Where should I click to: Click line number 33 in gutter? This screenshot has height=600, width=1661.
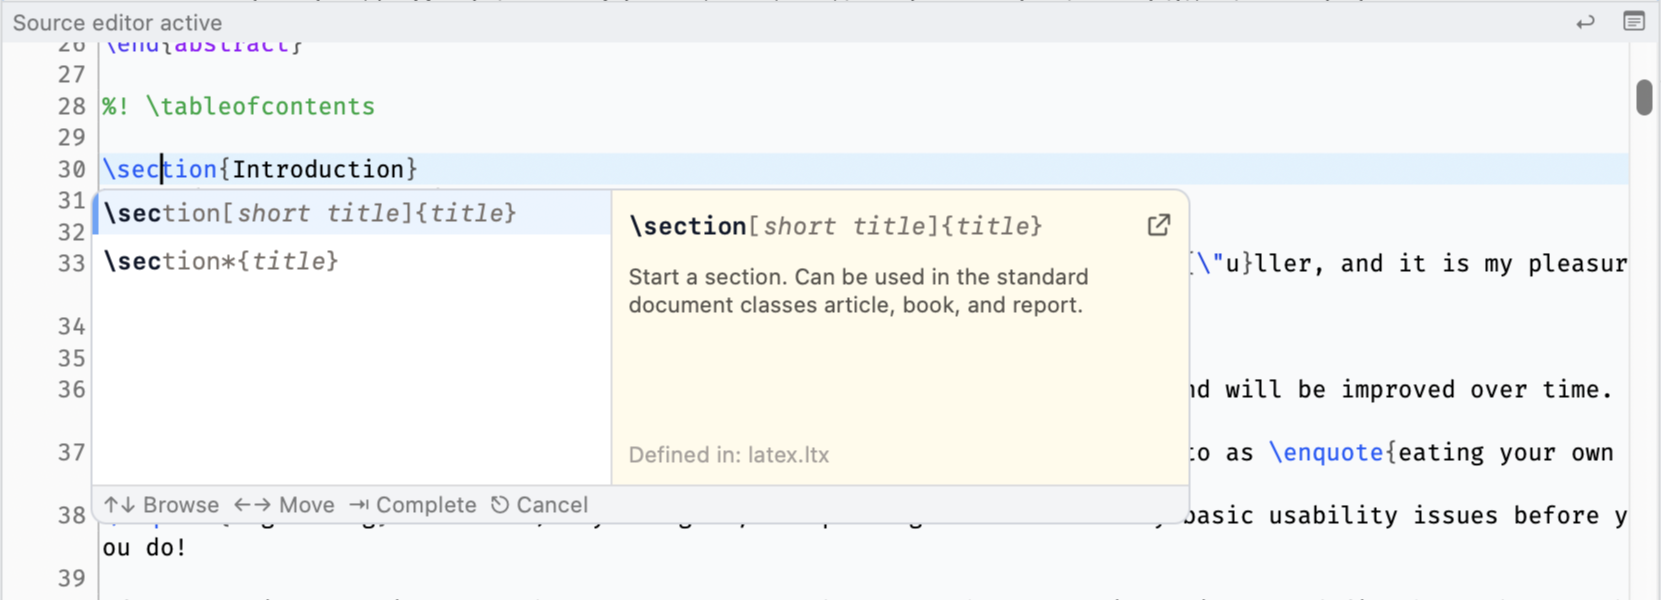[x=71, y=263]
